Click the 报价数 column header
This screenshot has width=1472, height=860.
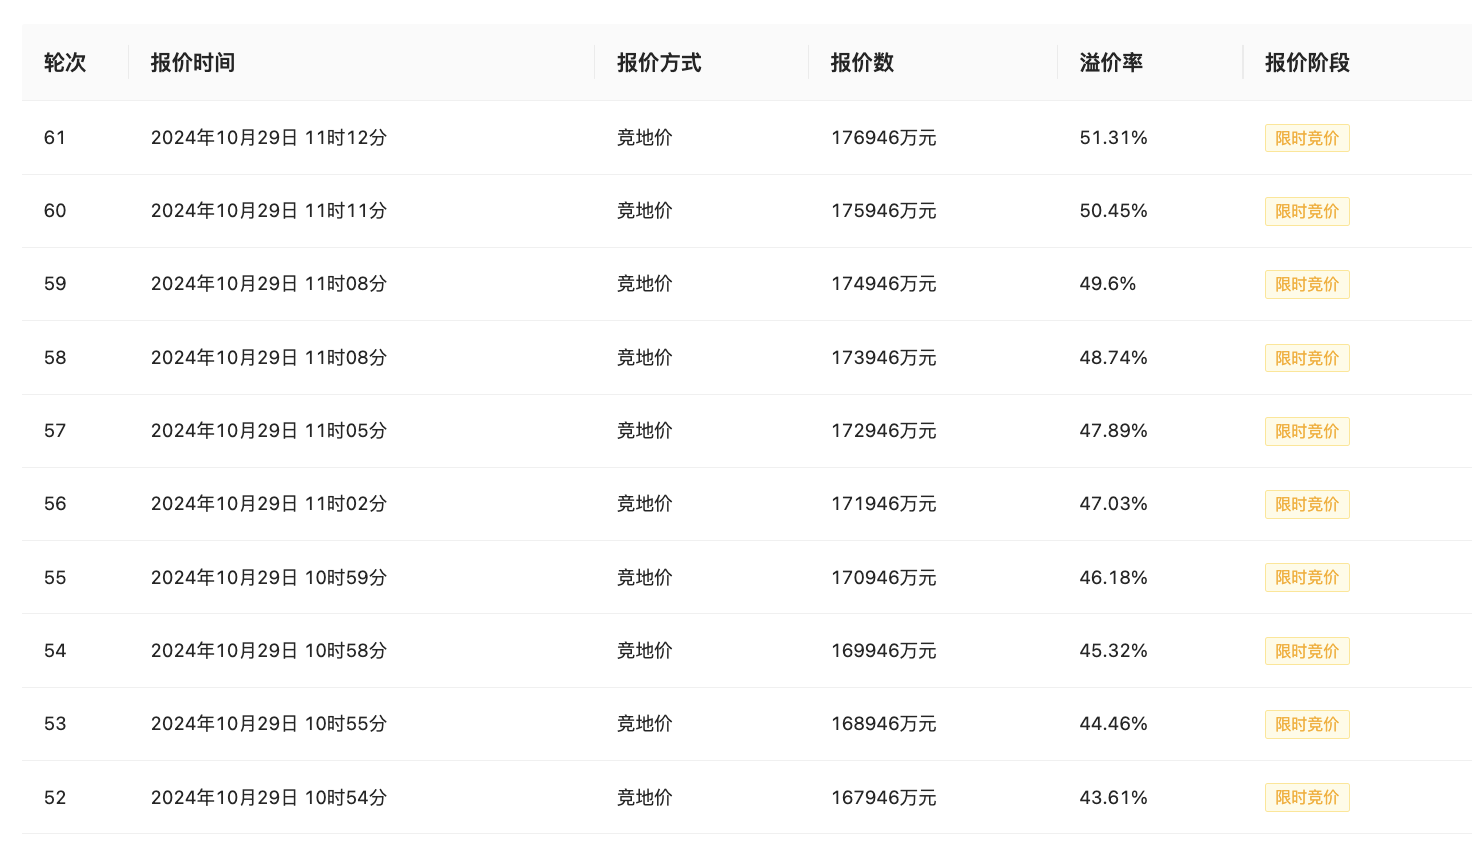[x=862, y=63]
